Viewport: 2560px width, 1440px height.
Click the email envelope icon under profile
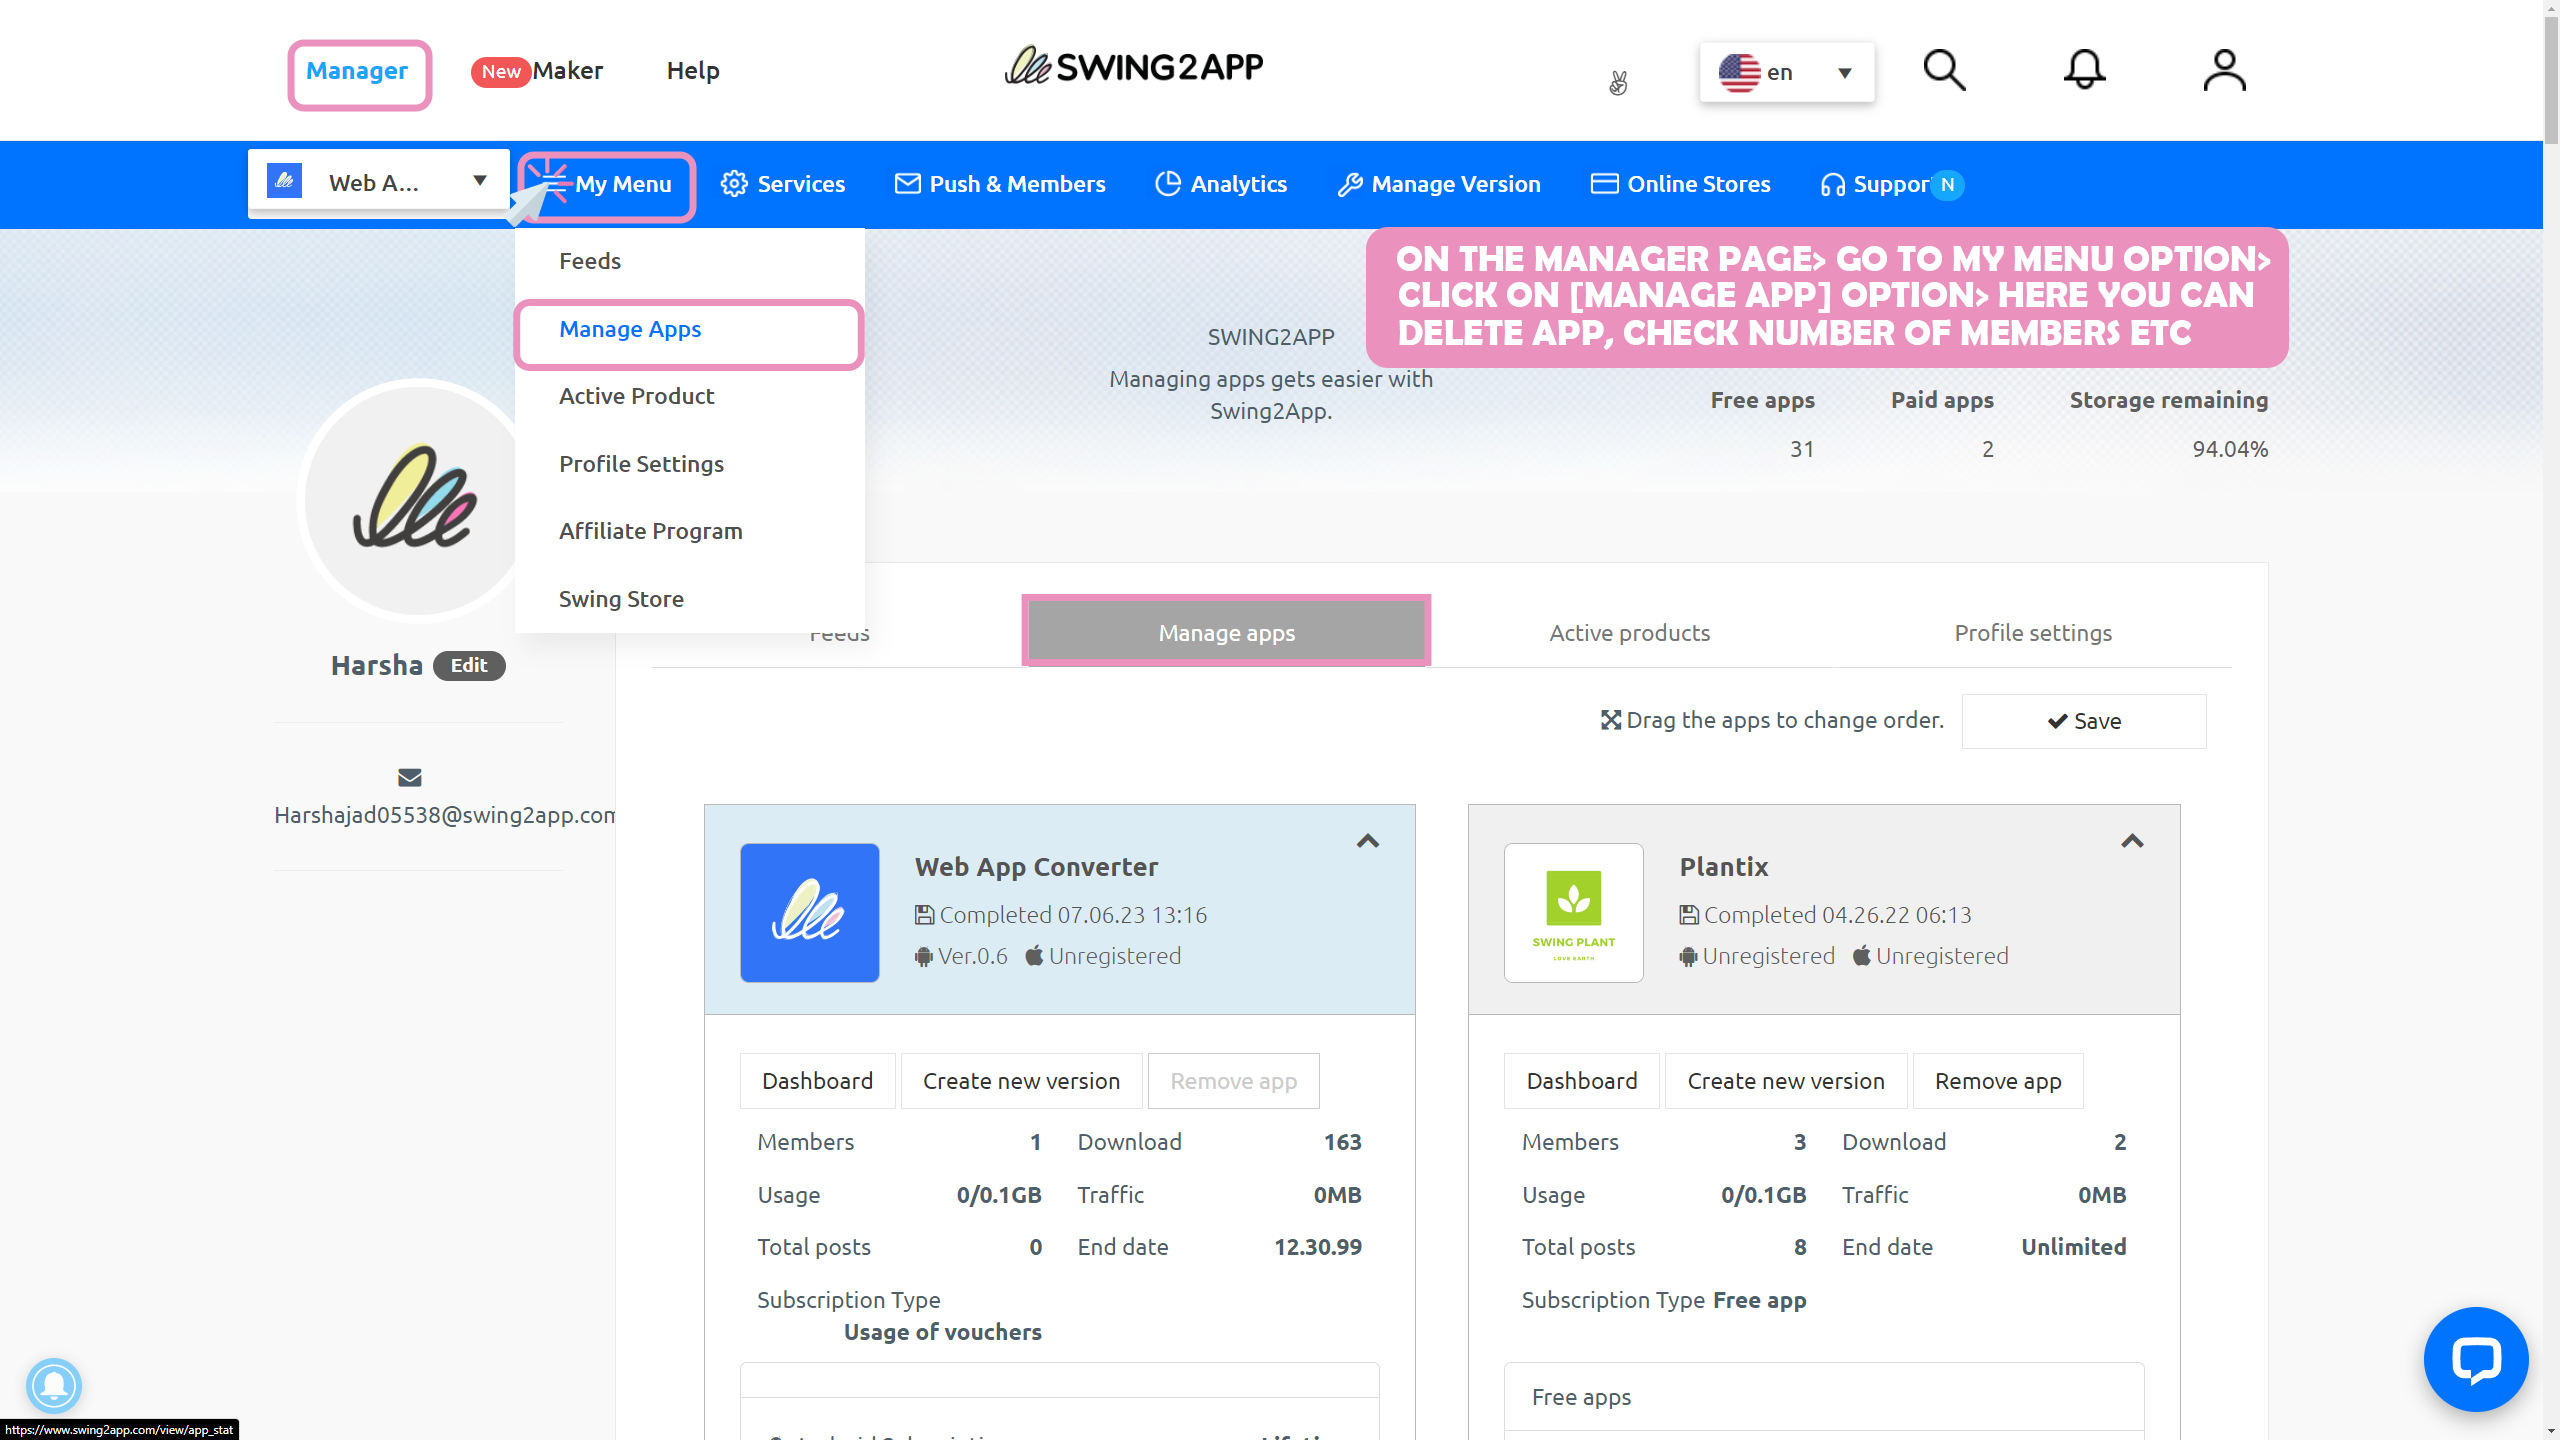(409, 777)
